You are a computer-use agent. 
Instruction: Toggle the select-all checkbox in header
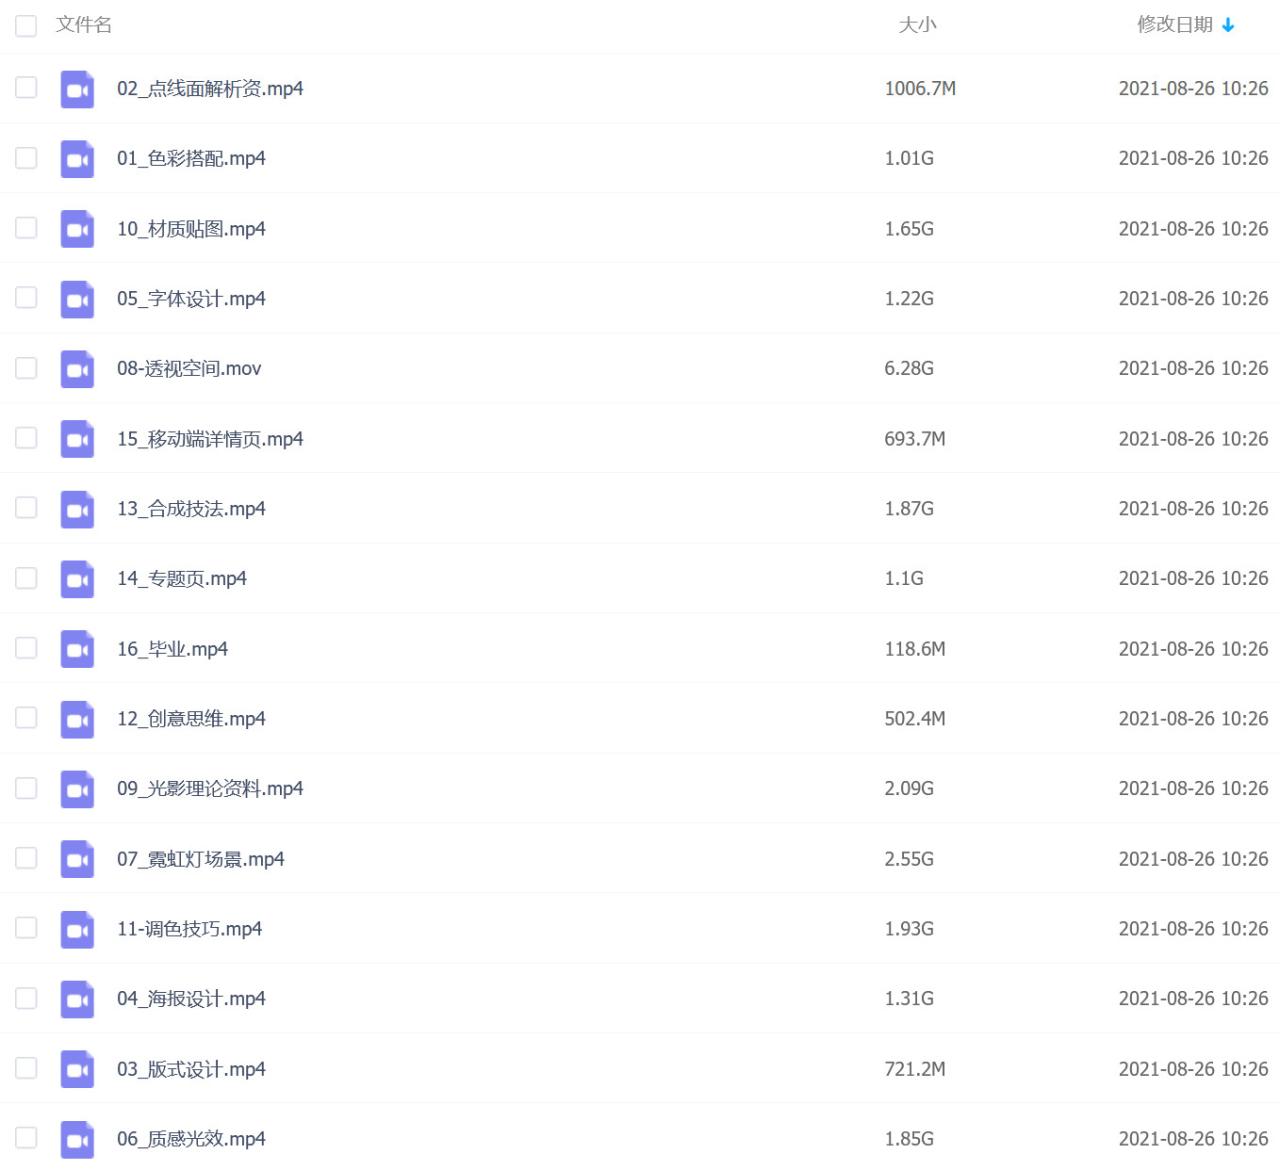click(x=26, y=25)
